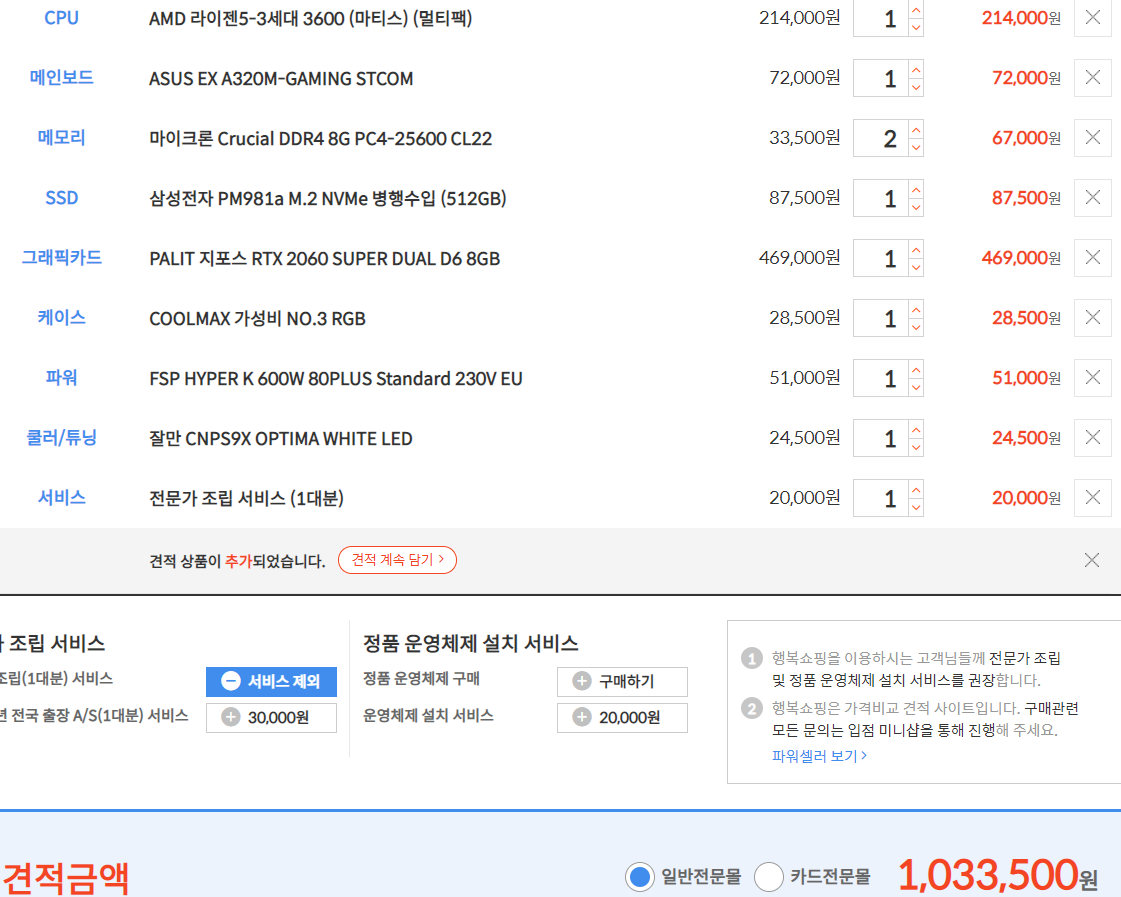Open the 서비스 category link
The image size is (1121, 897).
coord(61,497)
